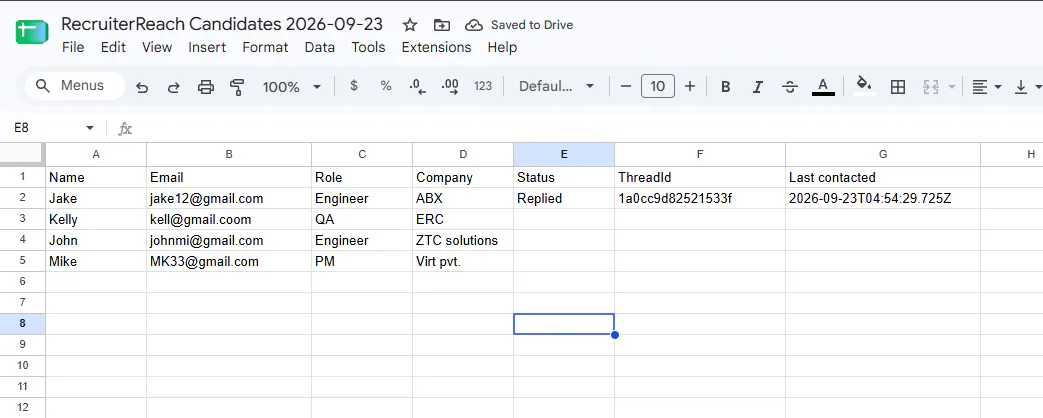The width and height of the screenshot is (1043, 418).
Task: Open the File menu
Action: pos(73,47)
